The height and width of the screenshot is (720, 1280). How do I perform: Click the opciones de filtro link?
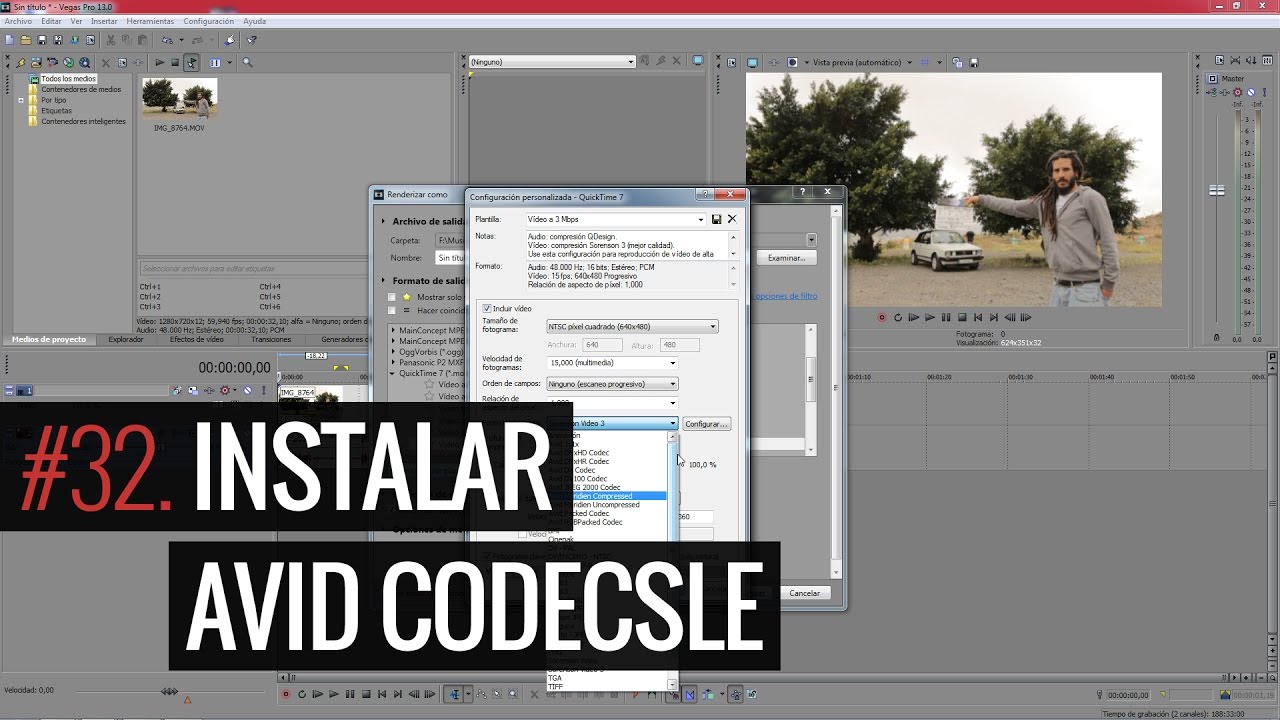click(785, 296)
